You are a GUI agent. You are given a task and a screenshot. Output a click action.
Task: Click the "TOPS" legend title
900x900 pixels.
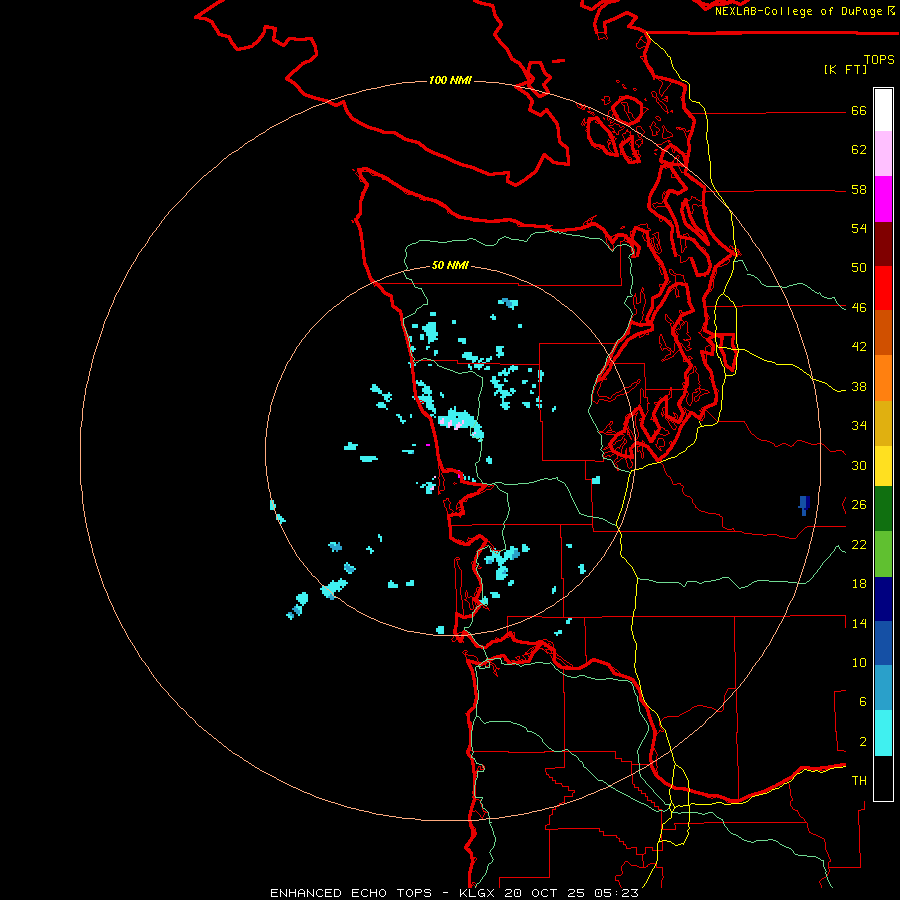[x=879, y=60]
